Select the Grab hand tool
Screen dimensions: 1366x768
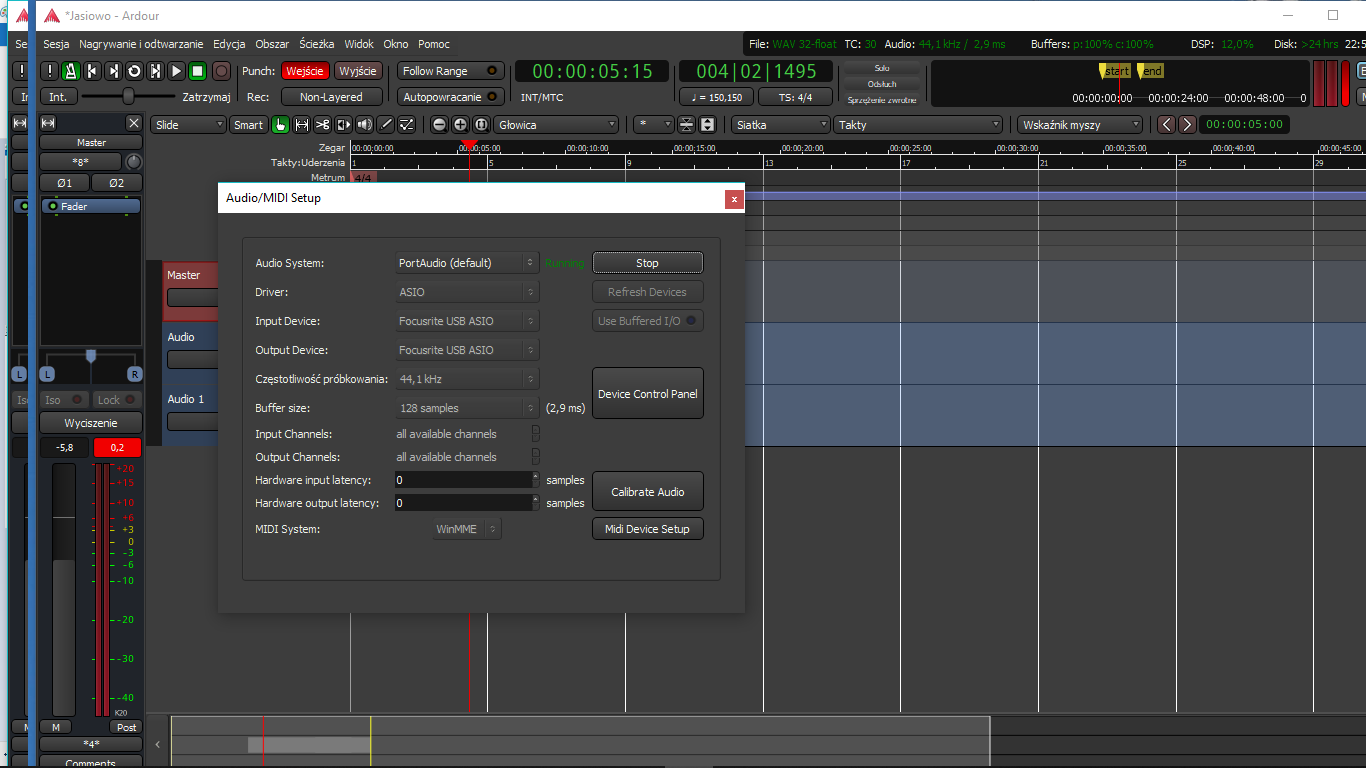pyautogui.click(x=281, y=124)
